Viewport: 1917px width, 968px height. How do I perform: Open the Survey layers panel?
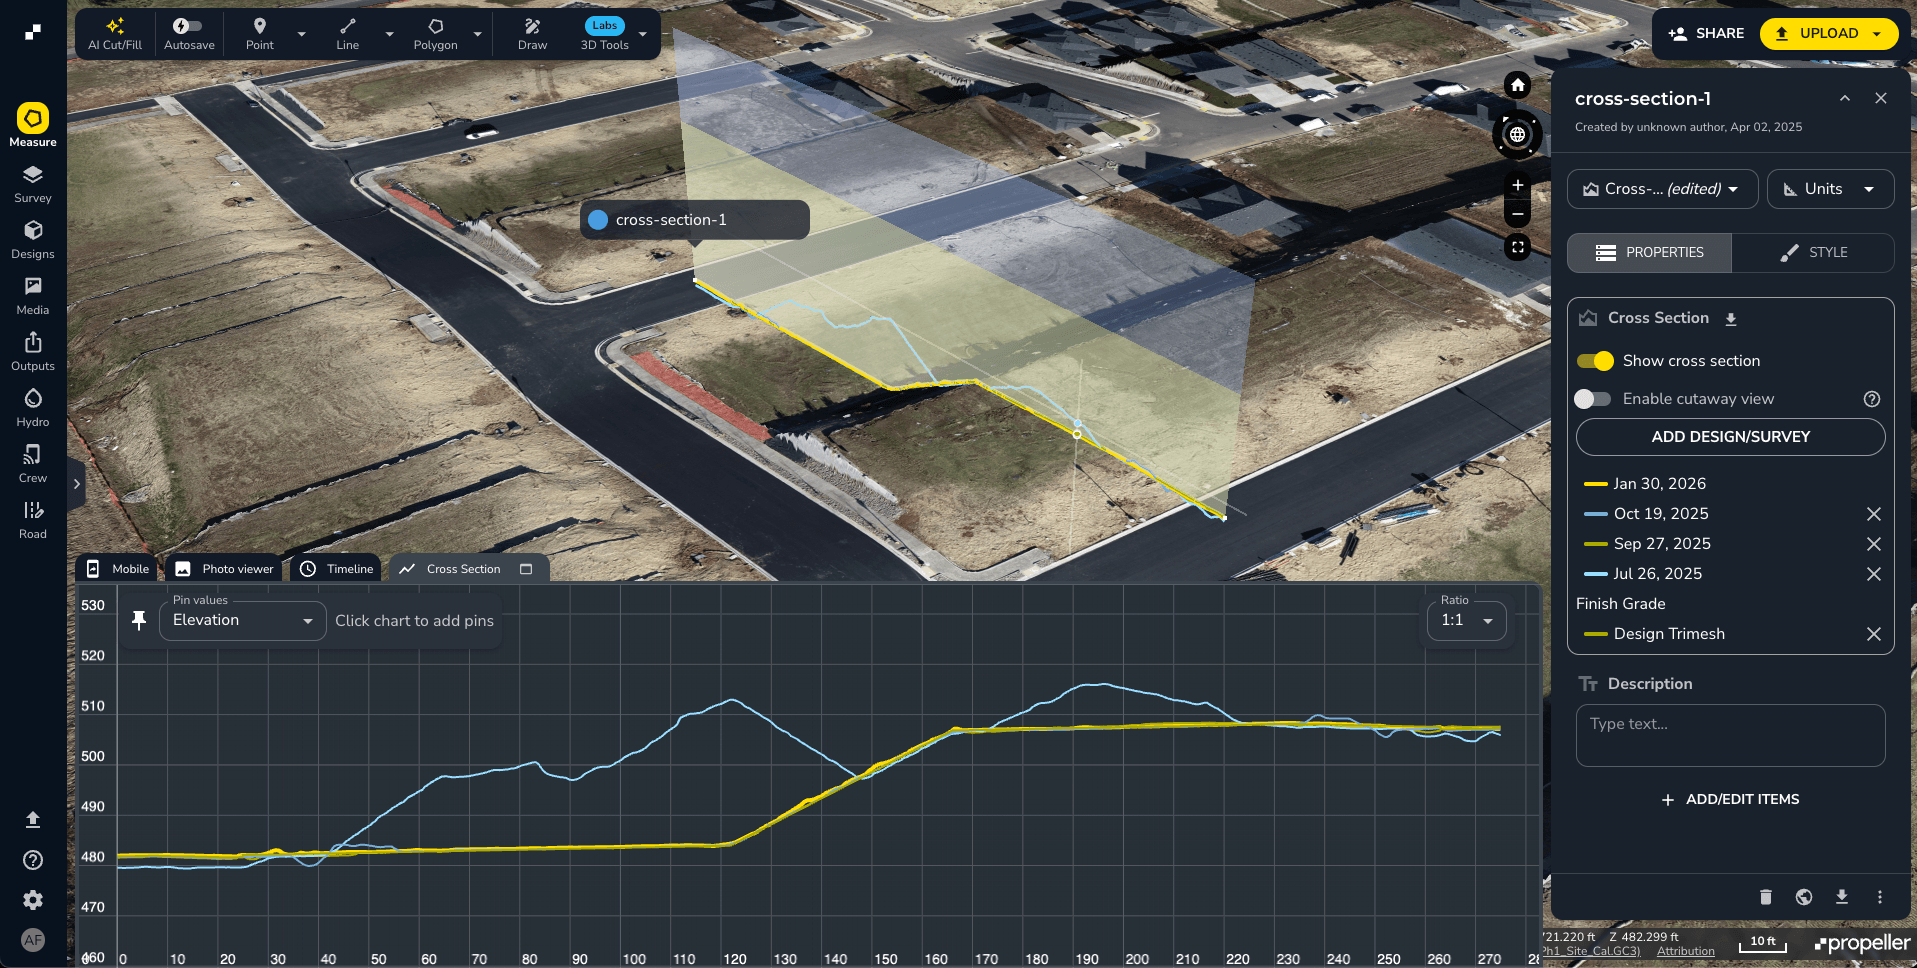pyautogui.click(x=33, y=184)
